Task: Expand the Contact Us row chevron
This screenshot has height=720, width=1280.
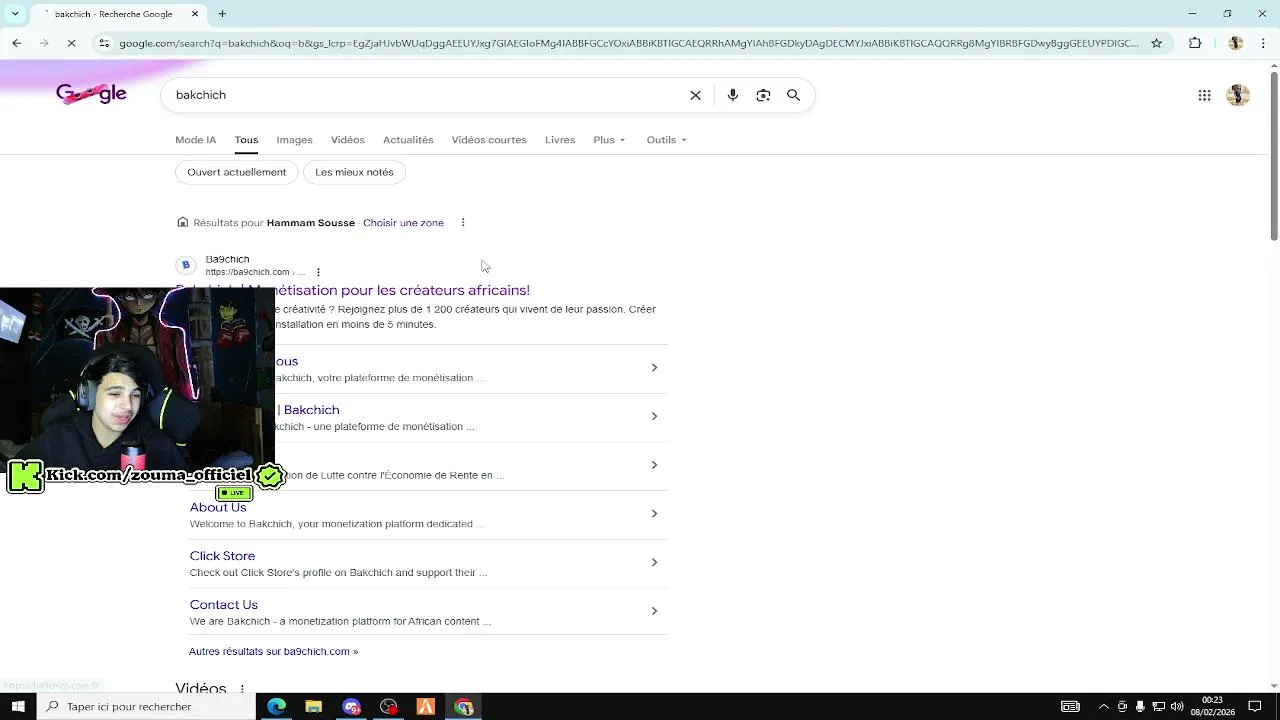Action: (654, 611)
